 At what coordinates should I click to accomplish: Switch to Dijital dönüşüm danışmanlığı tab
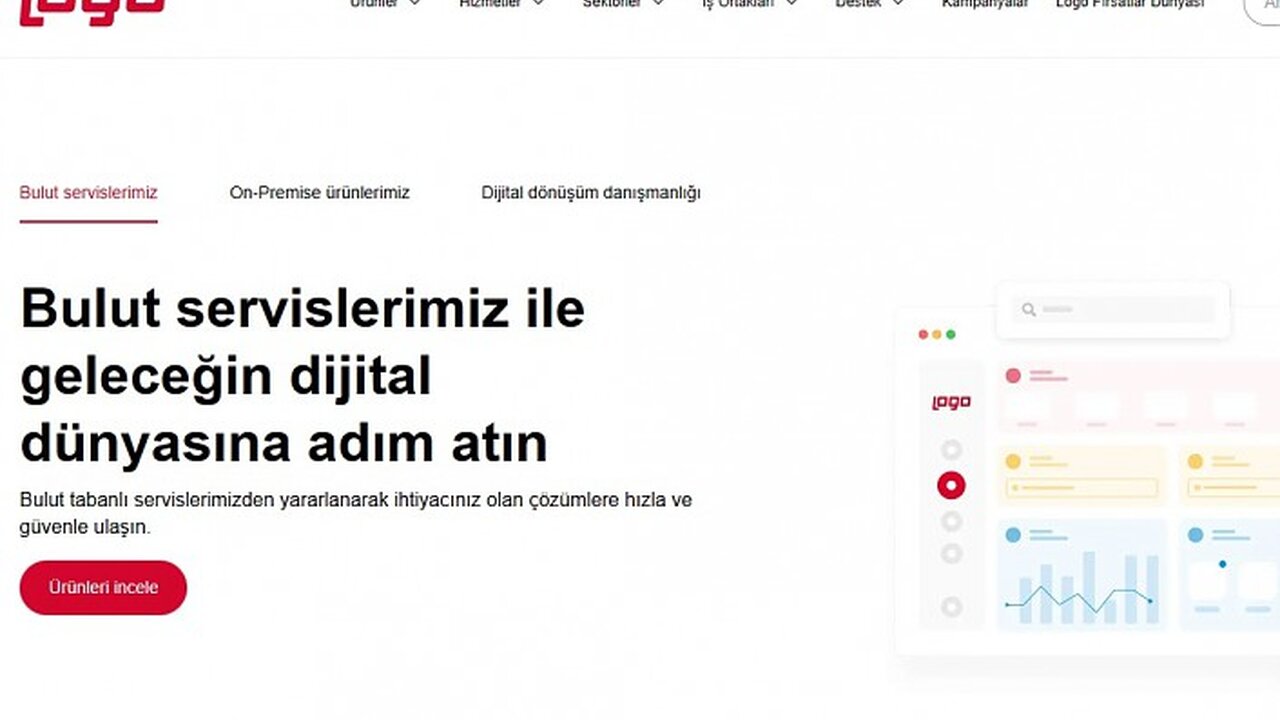pos(591,193)
